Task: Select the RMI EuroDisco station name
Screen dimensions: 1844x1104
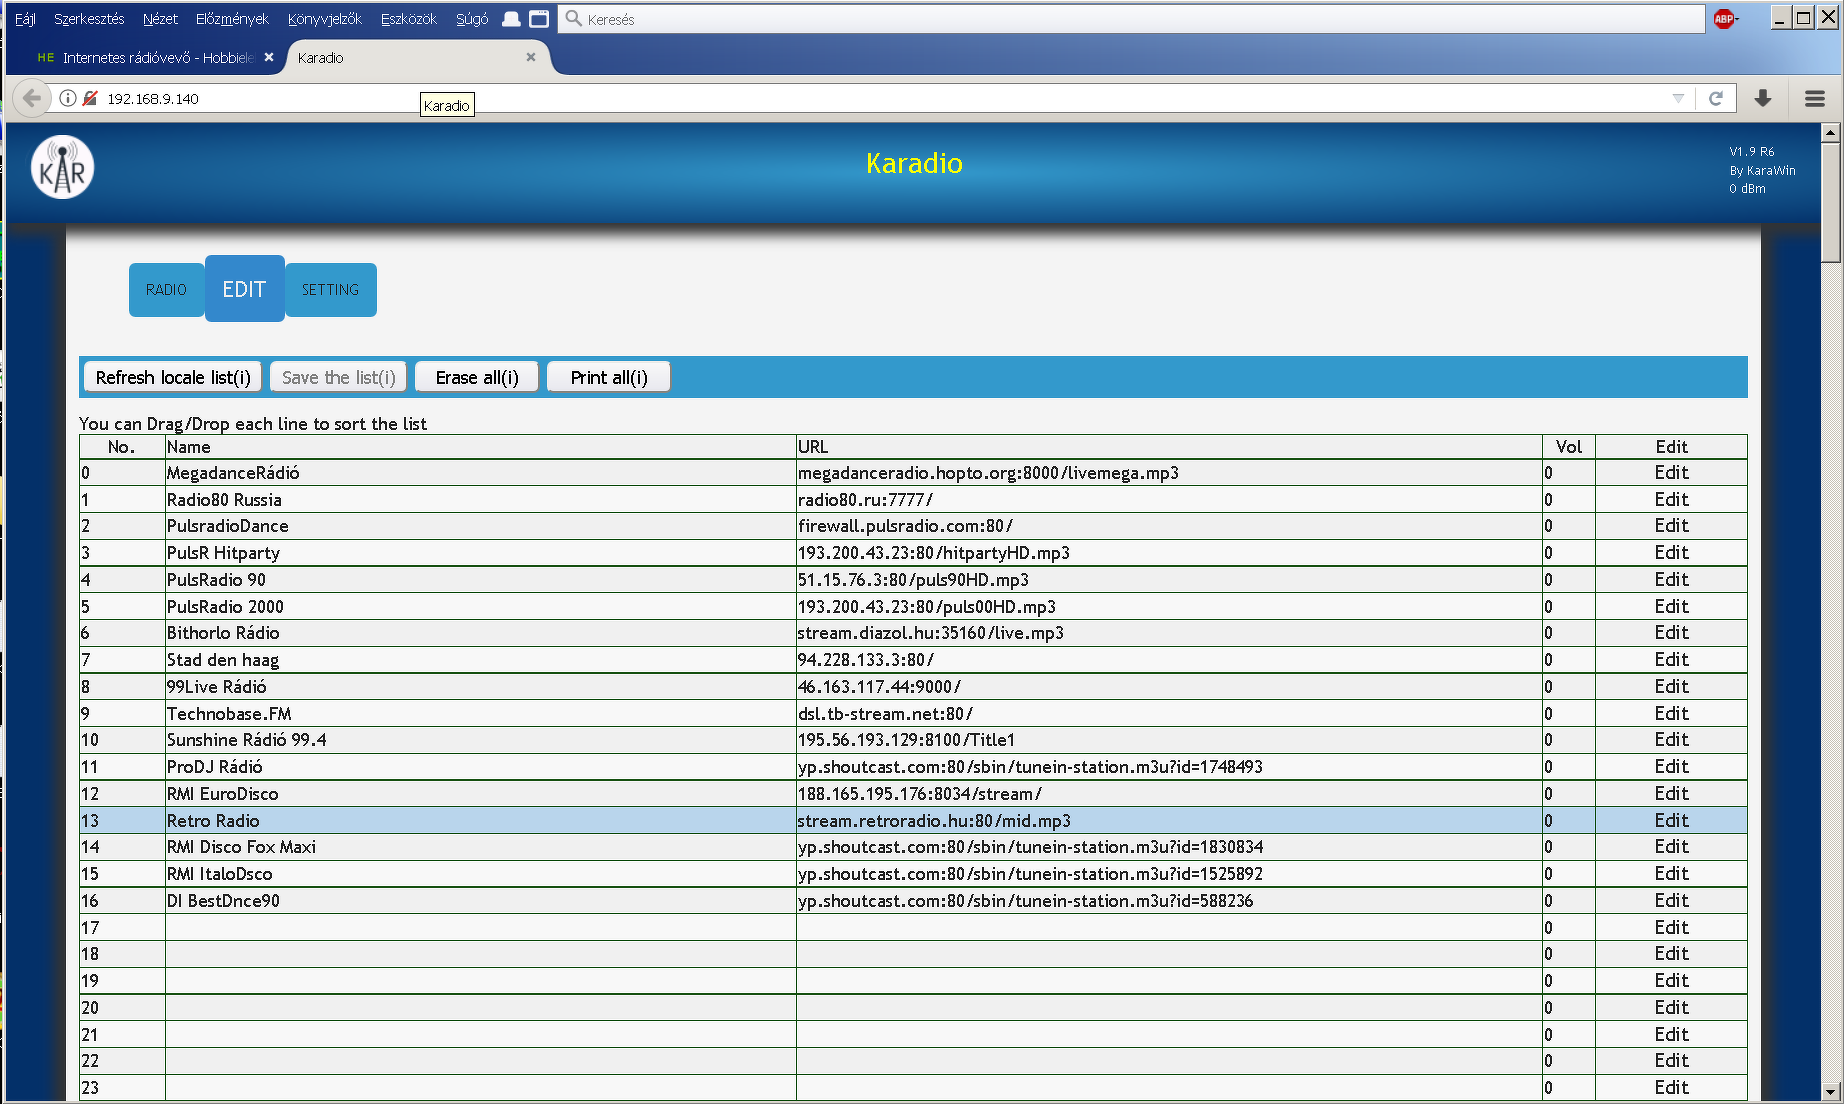Action: coord(223,794)
